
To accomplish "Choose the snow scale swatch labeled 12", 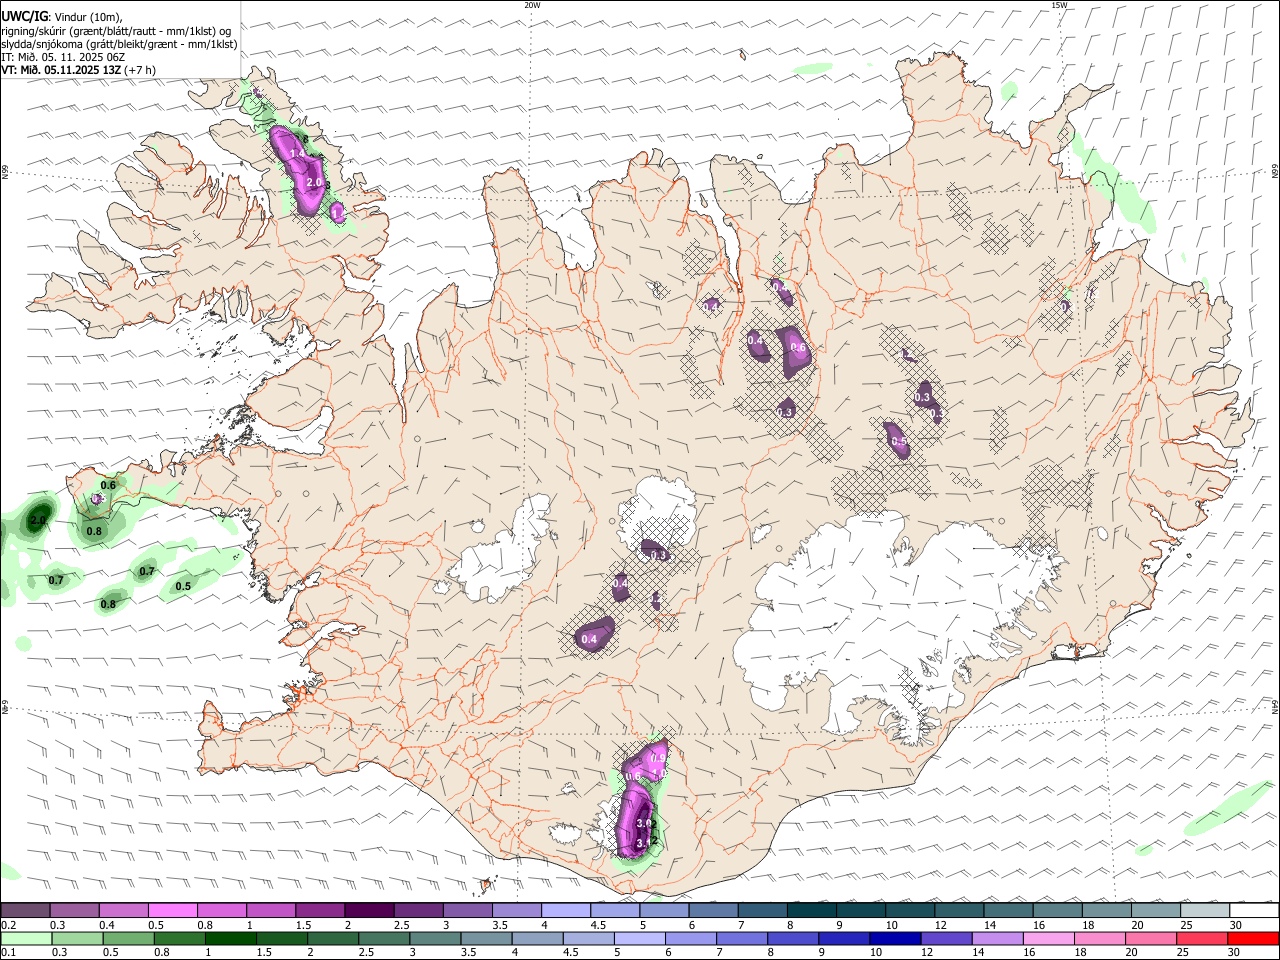I will click(958, 910).
